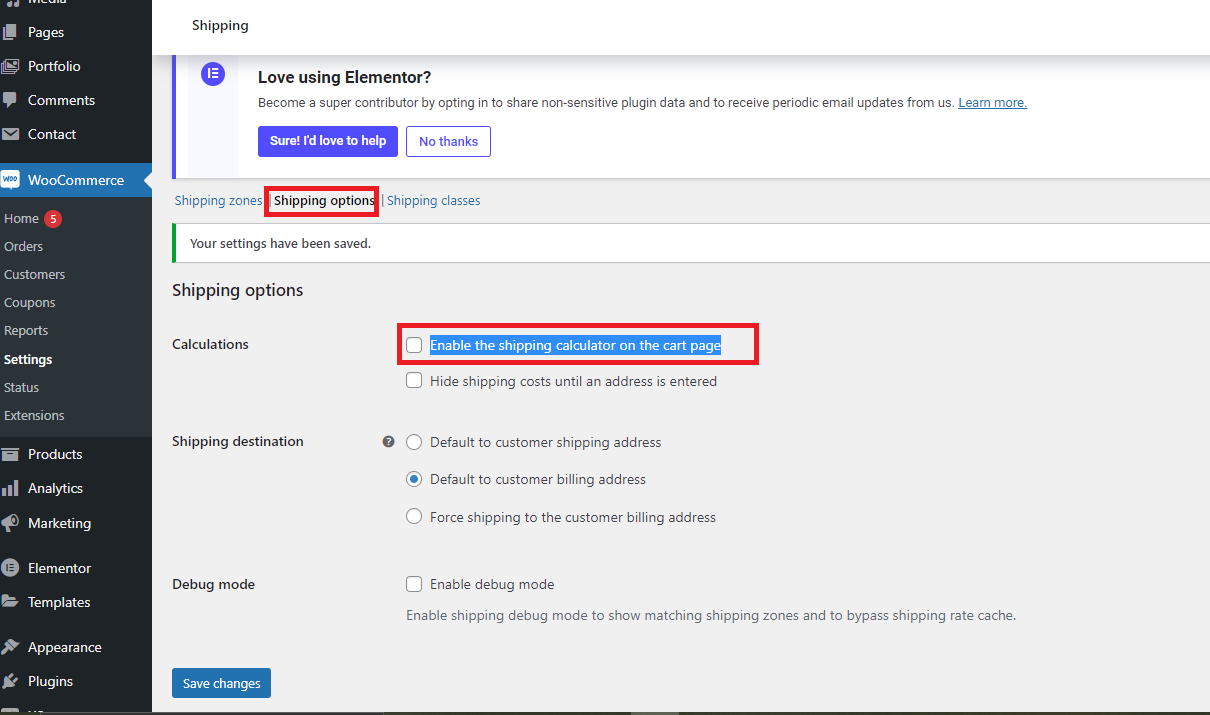
Task: Click the Home notification badge showing 5
Action: coord(53,218)
